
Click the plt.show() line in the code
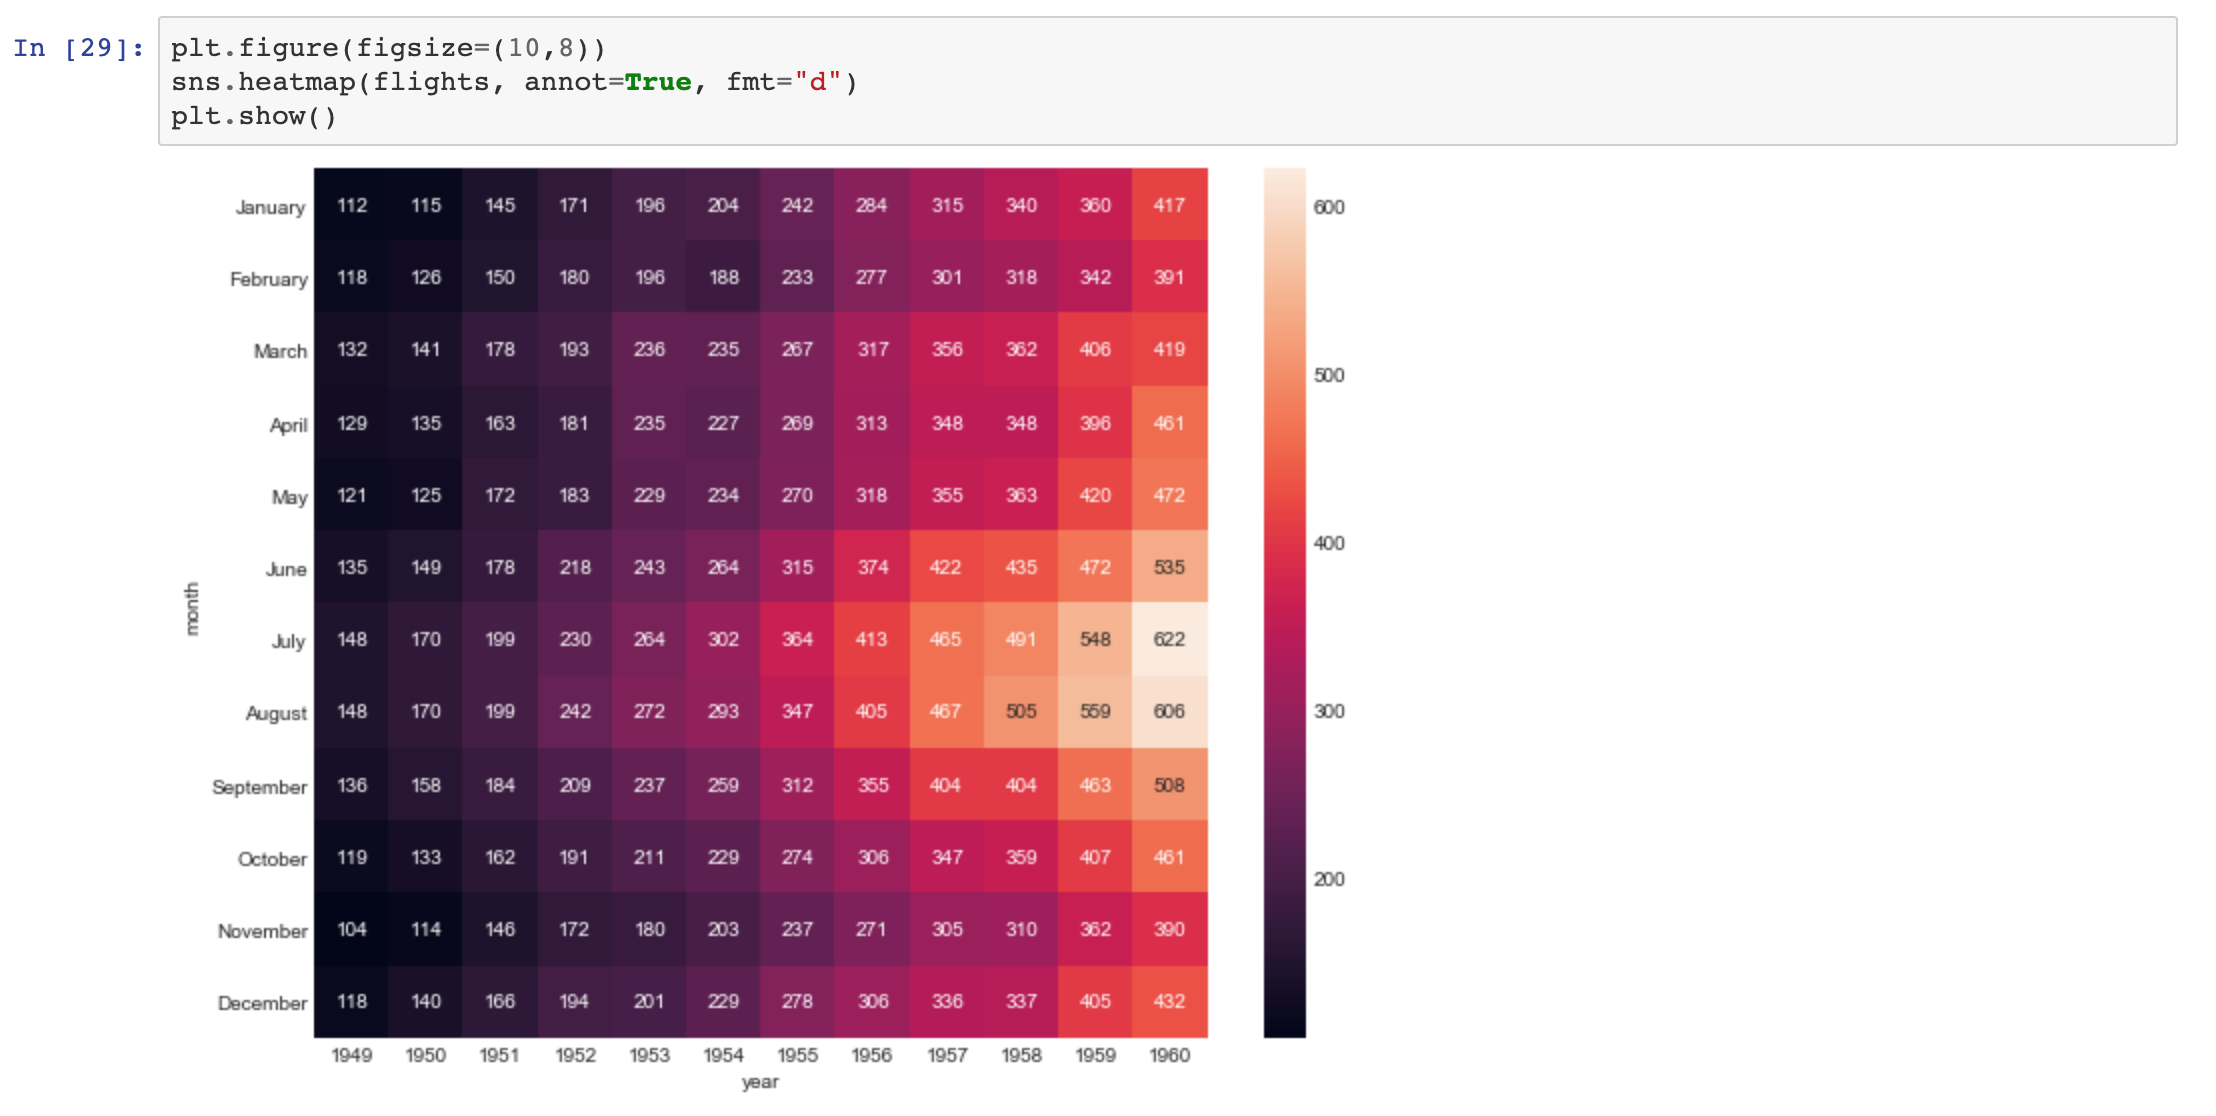[253, 116]
